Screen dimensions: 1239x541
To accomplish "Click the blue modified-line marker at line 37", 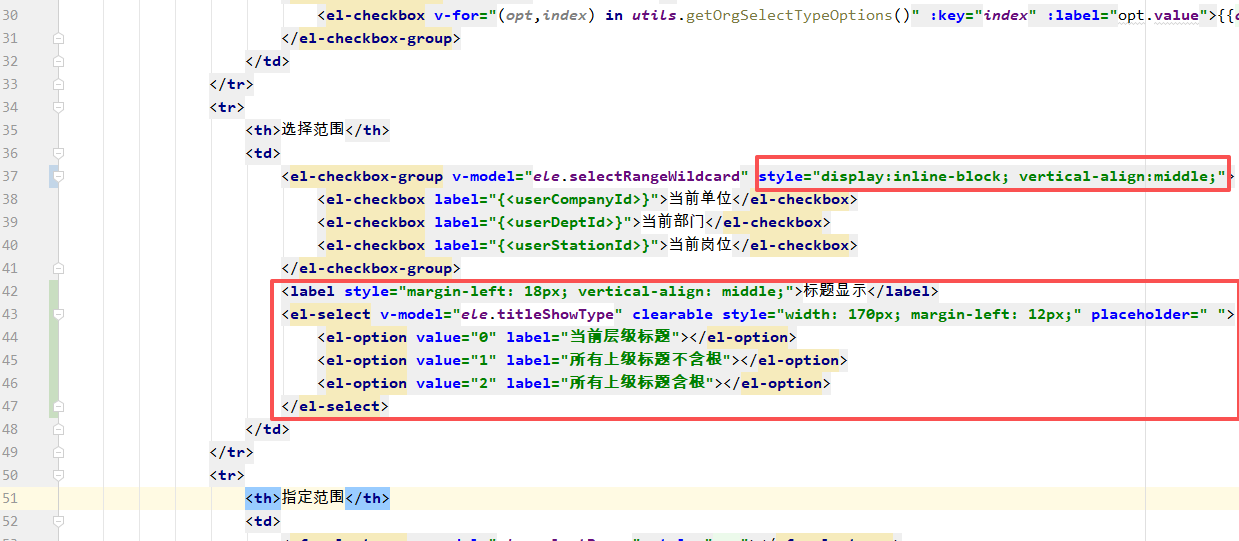I will pos(53,177).
